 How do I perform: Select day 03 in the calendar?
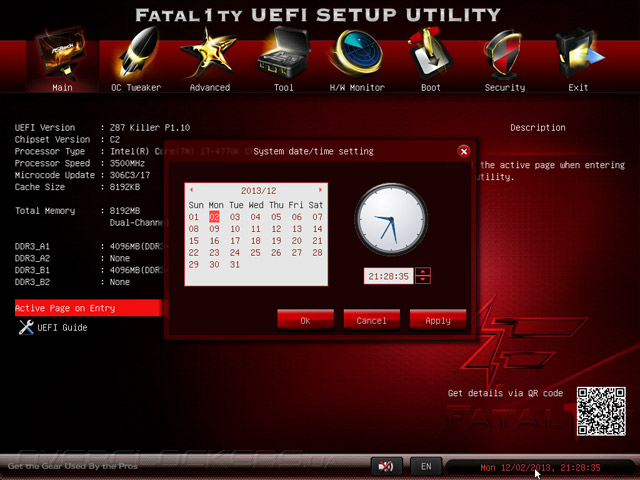[x=235, y=217]
